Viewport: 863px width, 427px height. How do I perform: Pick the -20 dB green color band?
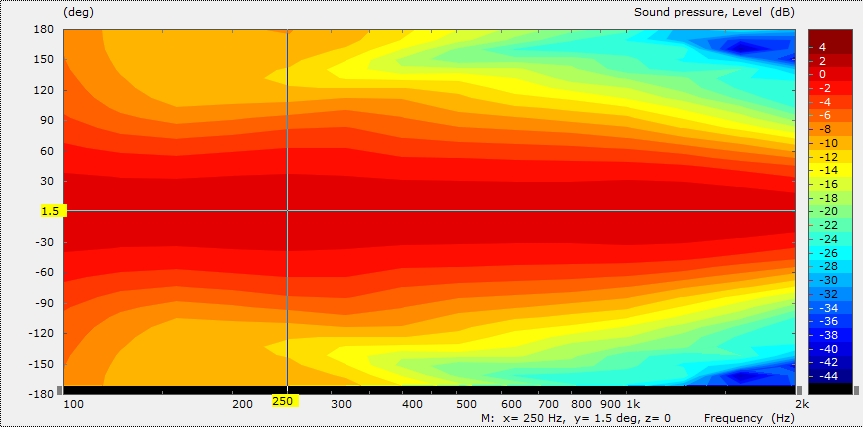(x=829, y=211)
